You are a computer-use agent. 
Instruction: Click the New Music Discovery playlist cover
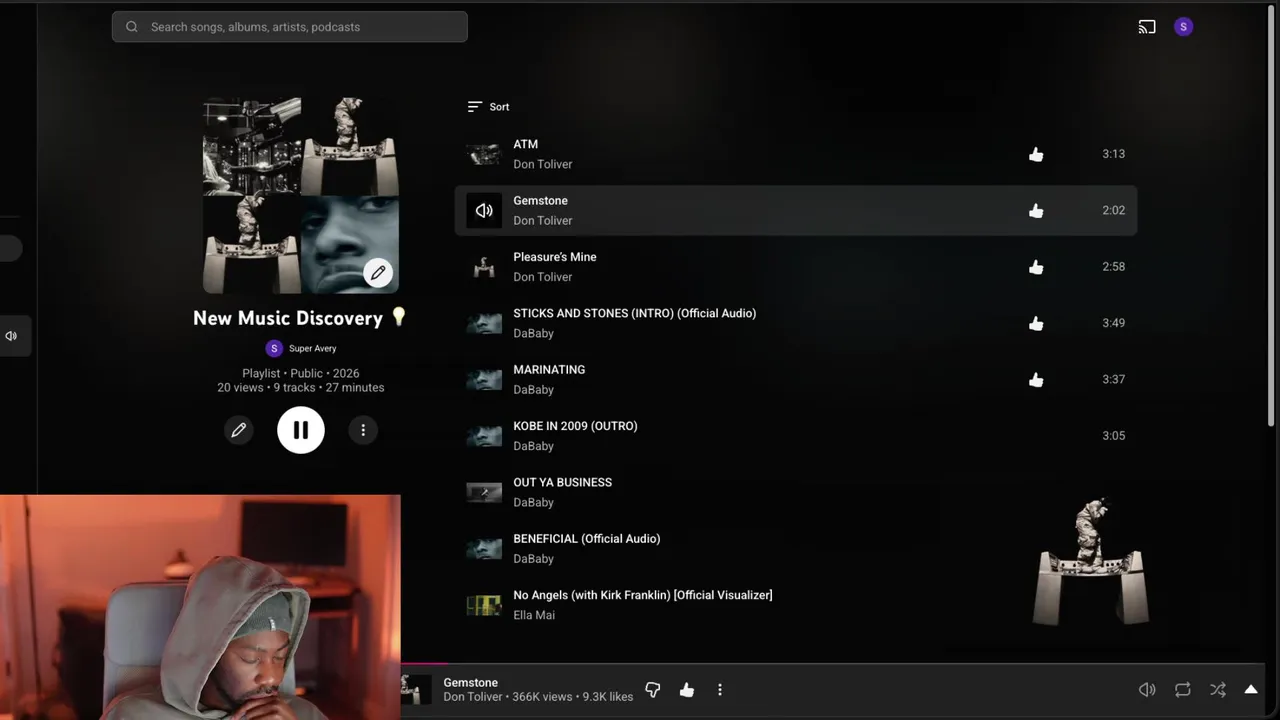click(x=301, y=196)
